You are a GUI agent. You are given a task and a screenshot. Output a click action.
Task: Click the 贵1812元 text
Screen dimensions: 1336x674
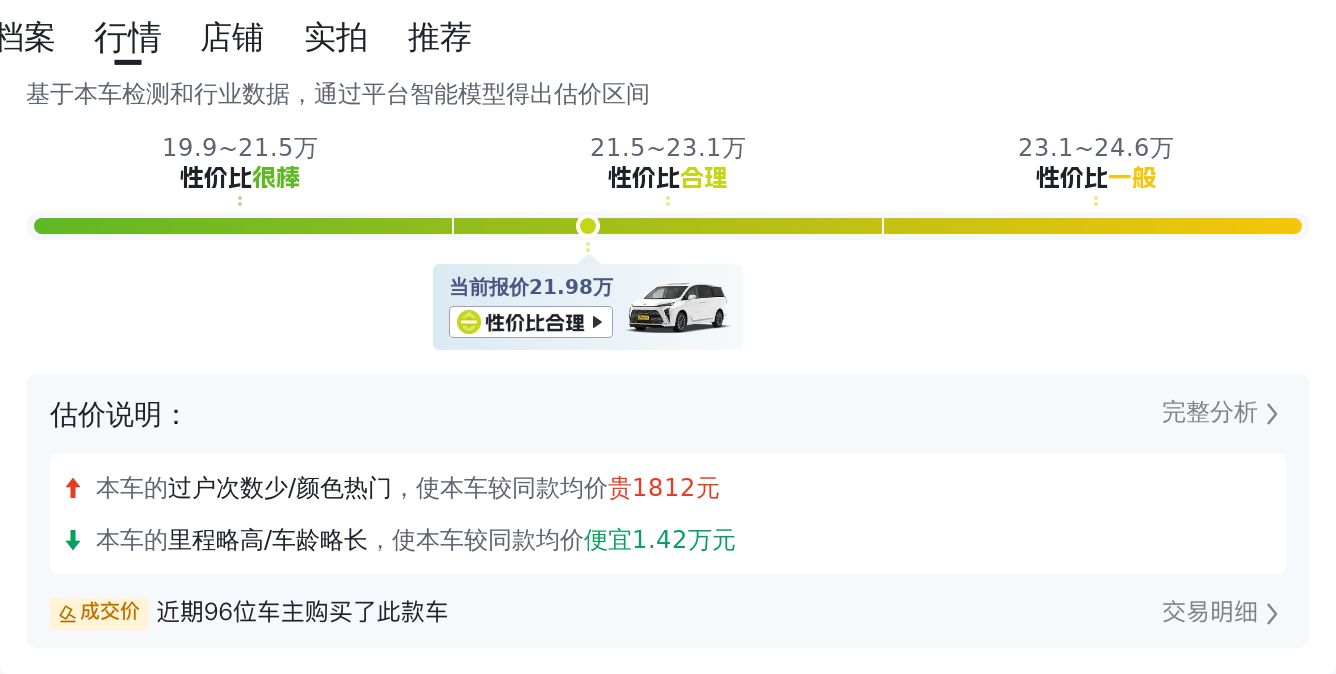pyautogui.click(x=664, y=488)
